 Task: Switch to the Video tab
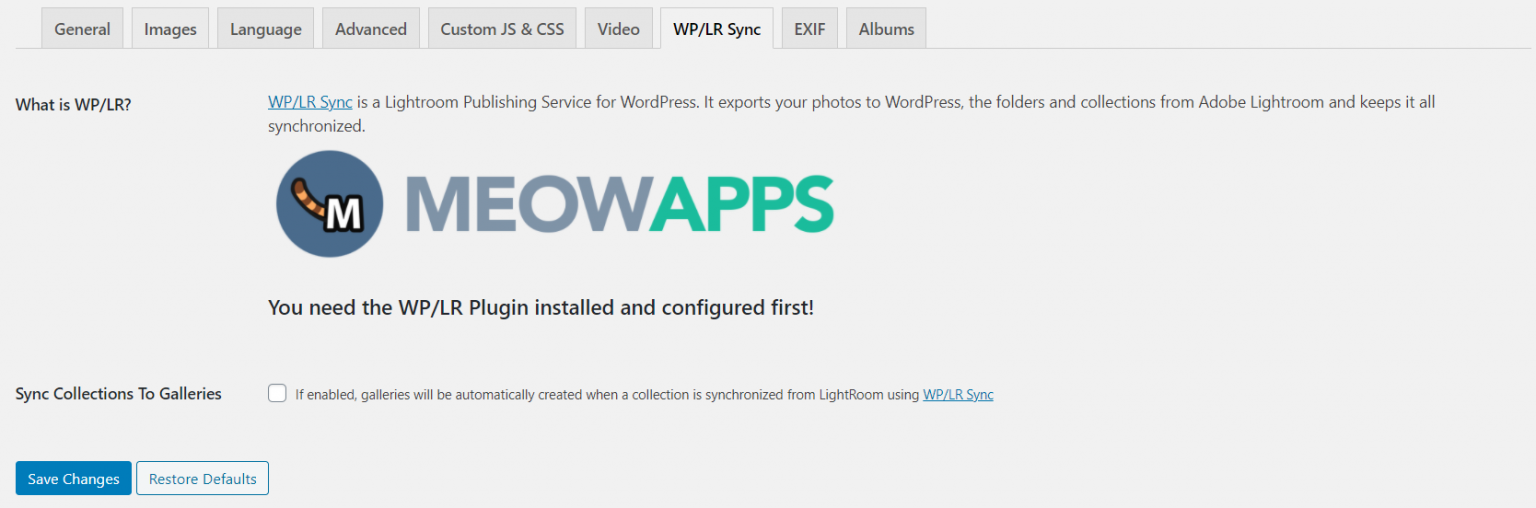[x=618, y=28]
